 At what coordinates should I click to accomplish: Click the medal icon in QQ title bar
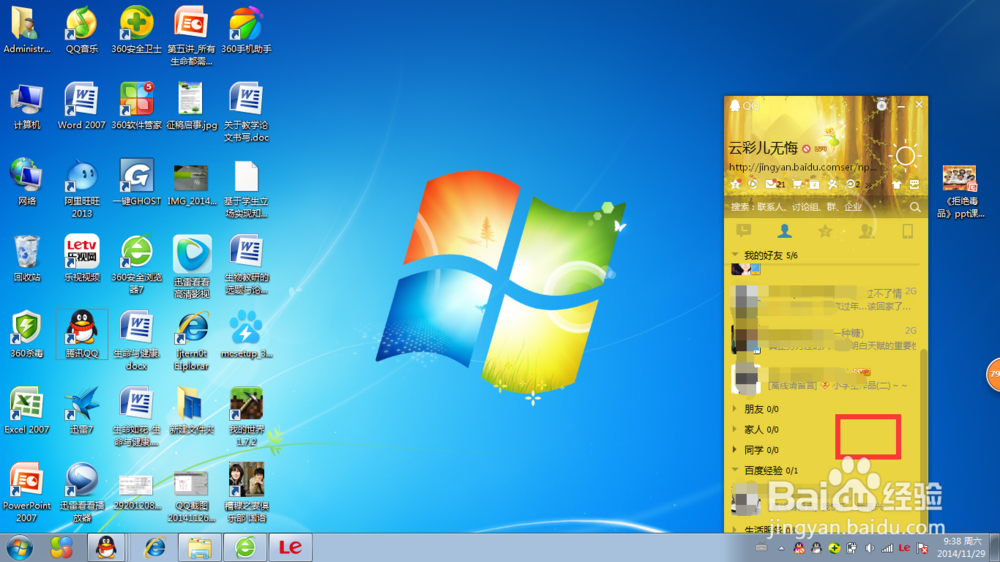tap(881, 105)
